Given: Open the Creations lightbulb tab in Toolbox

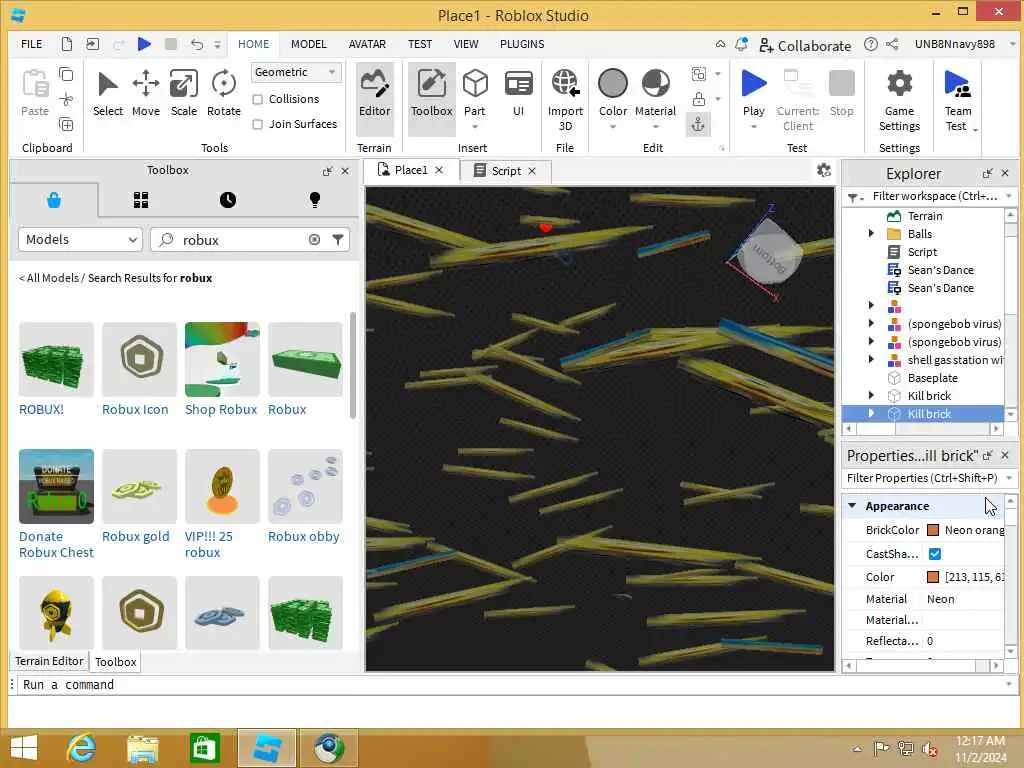Looking at the screenshot, I should pos(315,200).
